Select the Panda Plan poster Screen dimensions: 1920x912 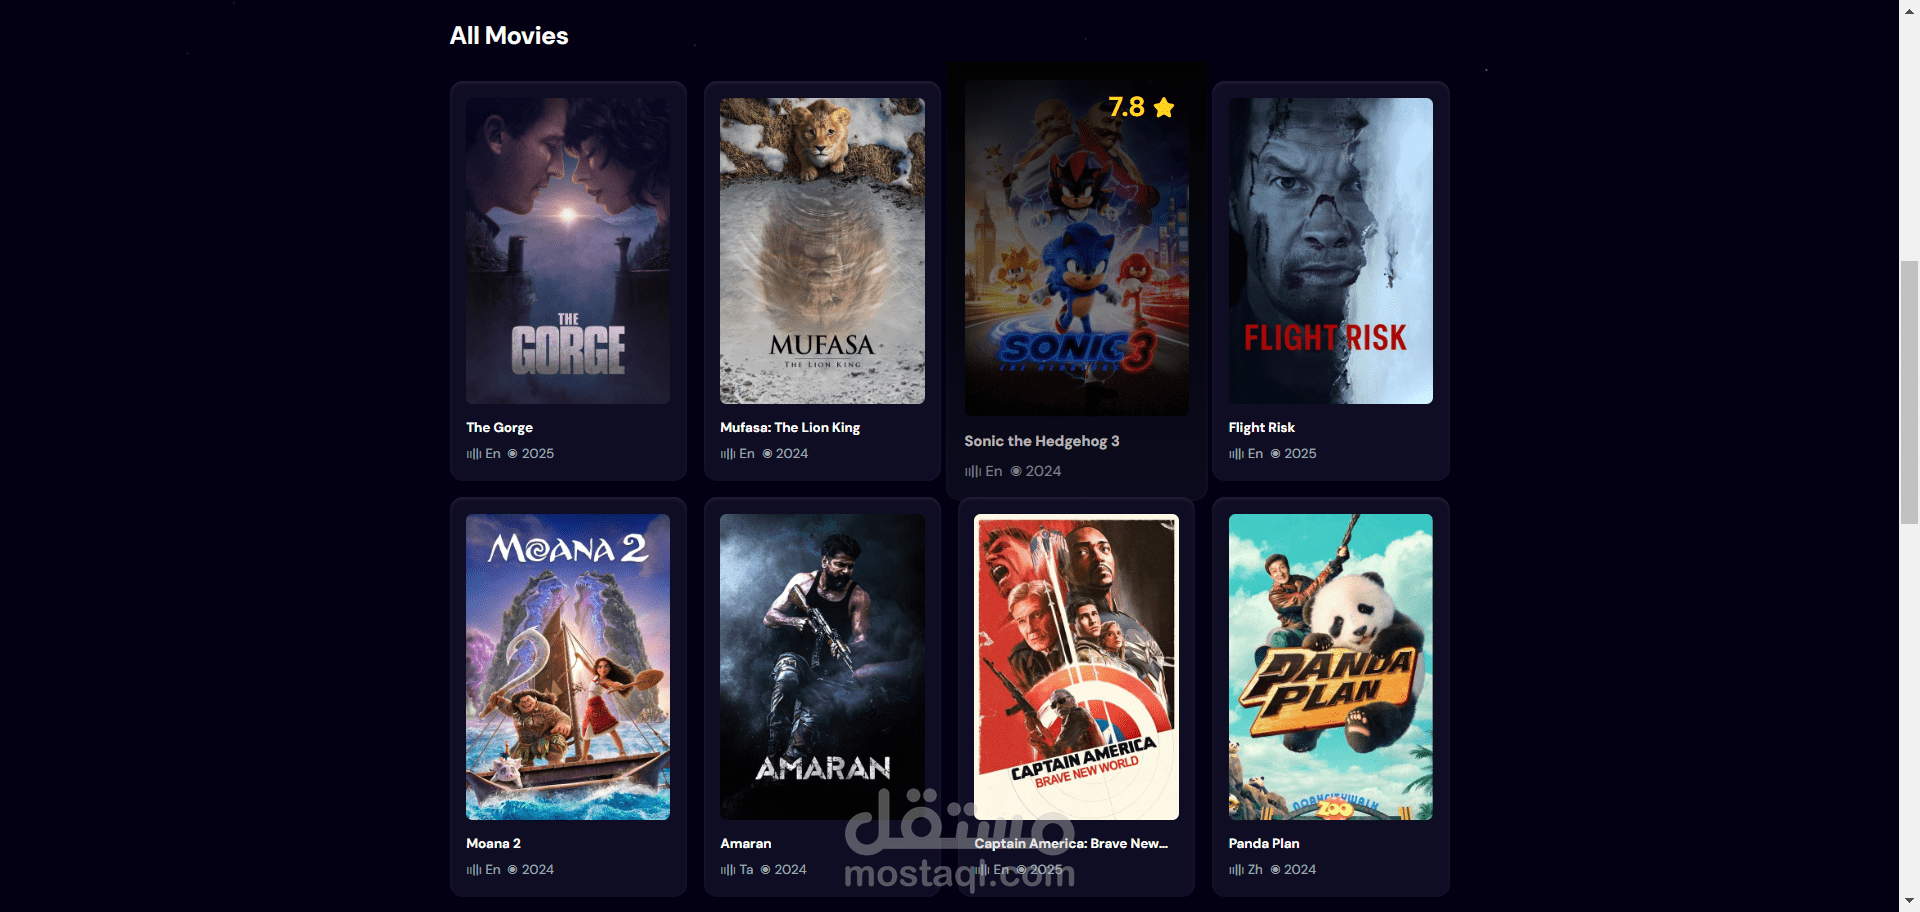[x=1330, y=667]
